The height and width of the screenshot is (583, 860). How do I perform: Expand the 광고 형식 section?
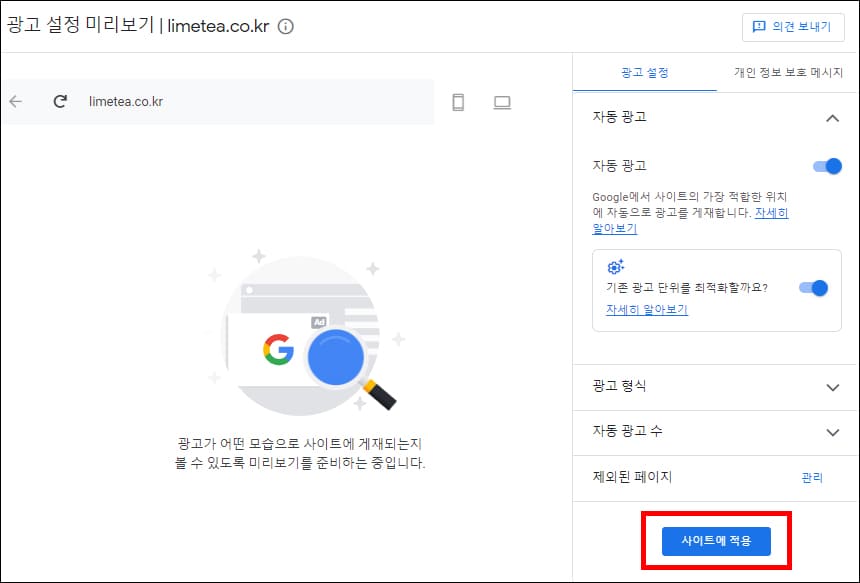coord(835,387)
